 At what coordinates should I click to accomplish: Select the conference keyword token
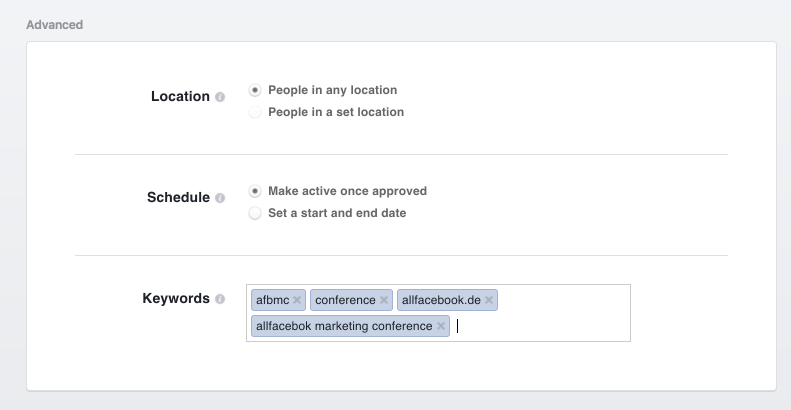pos(345,300)
